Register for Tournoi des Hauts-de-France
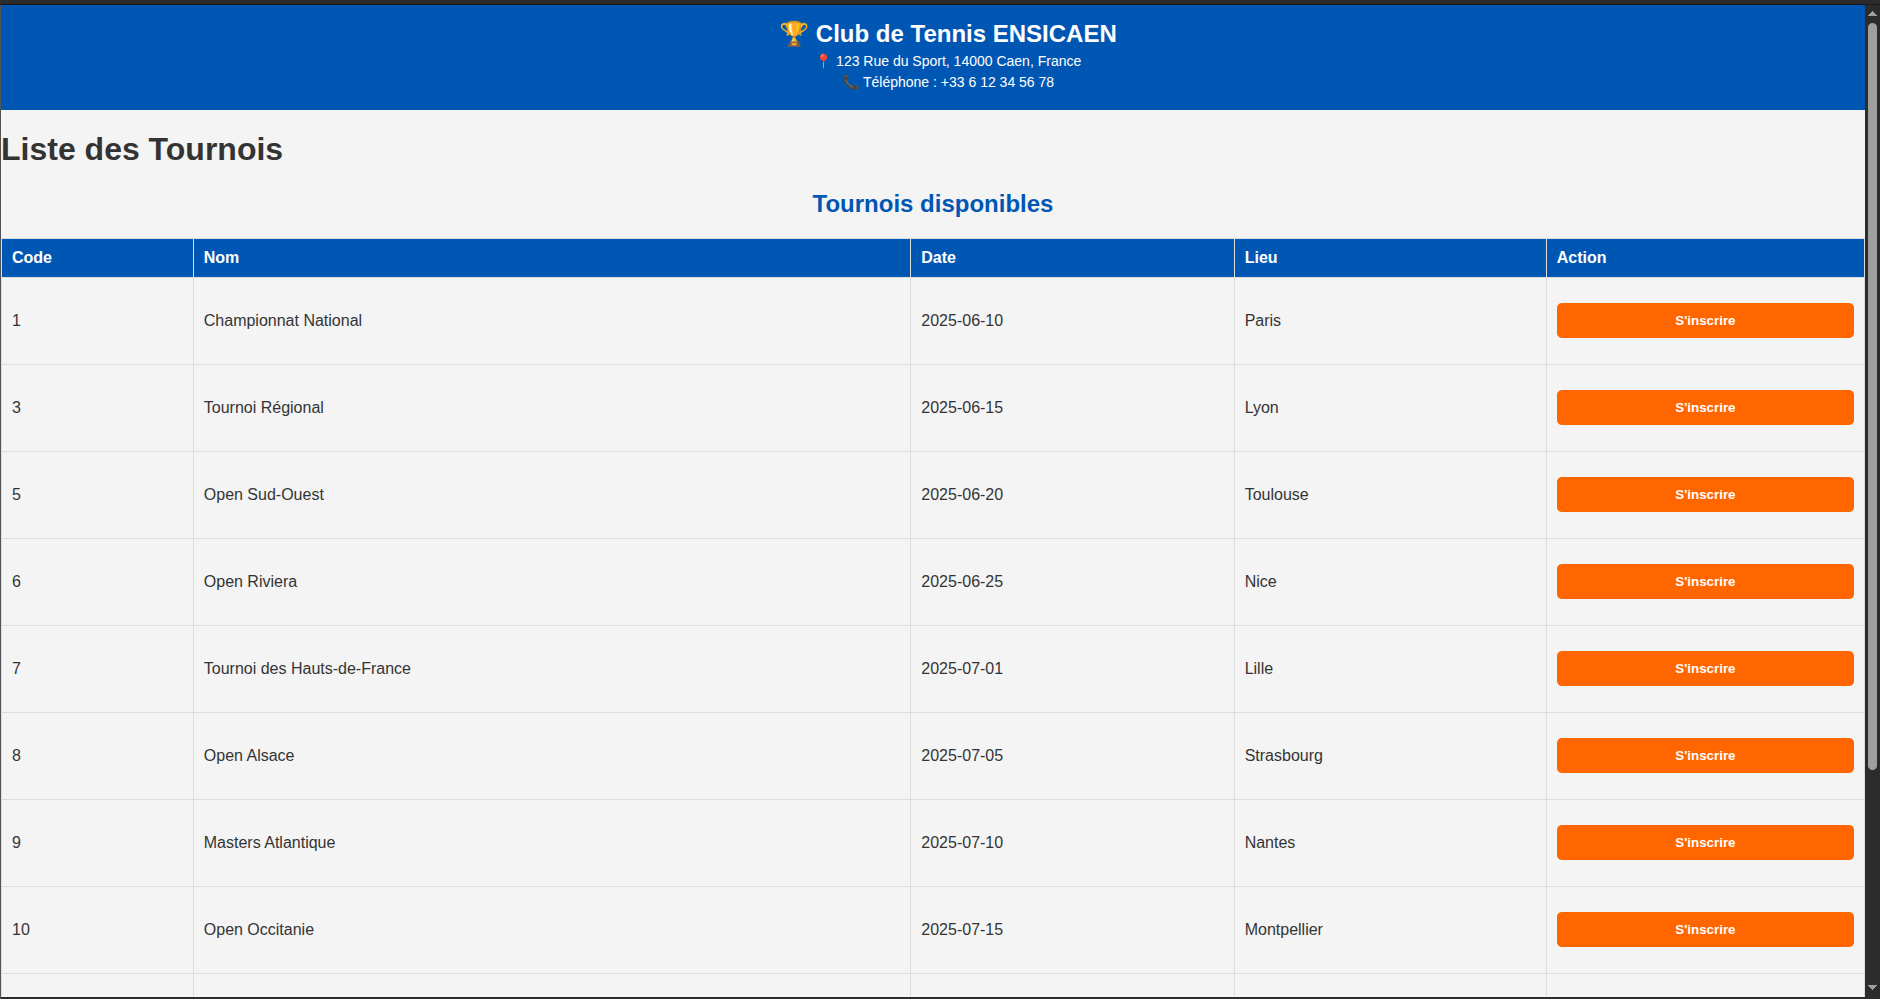Screen dimensions: 1880x999 1704,669
